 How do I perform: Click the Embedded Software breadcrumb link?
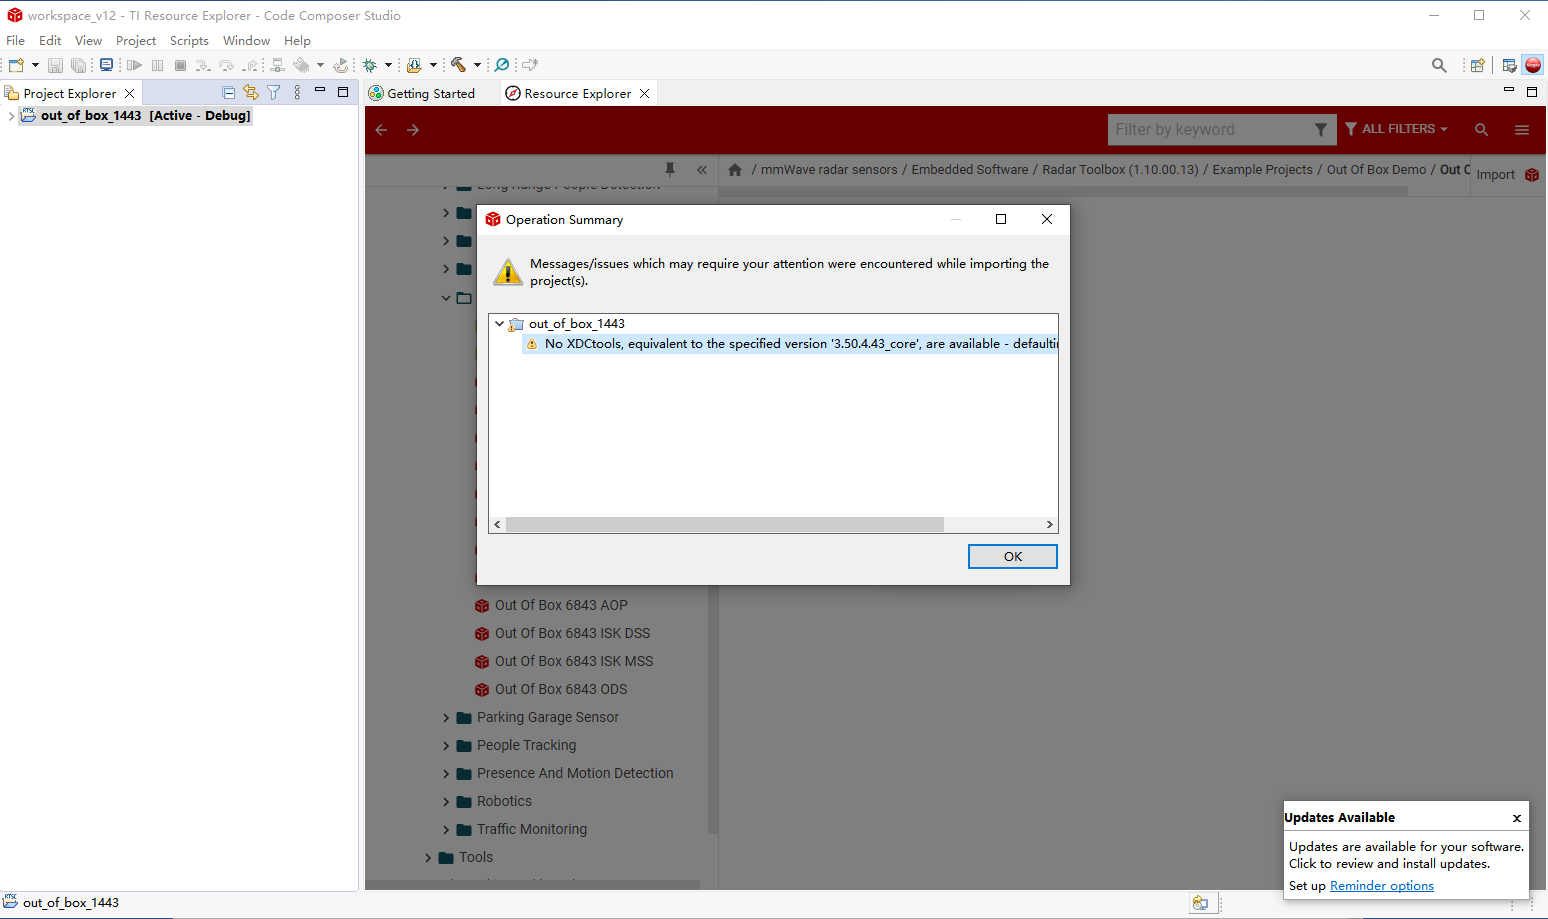pos(970,170)
